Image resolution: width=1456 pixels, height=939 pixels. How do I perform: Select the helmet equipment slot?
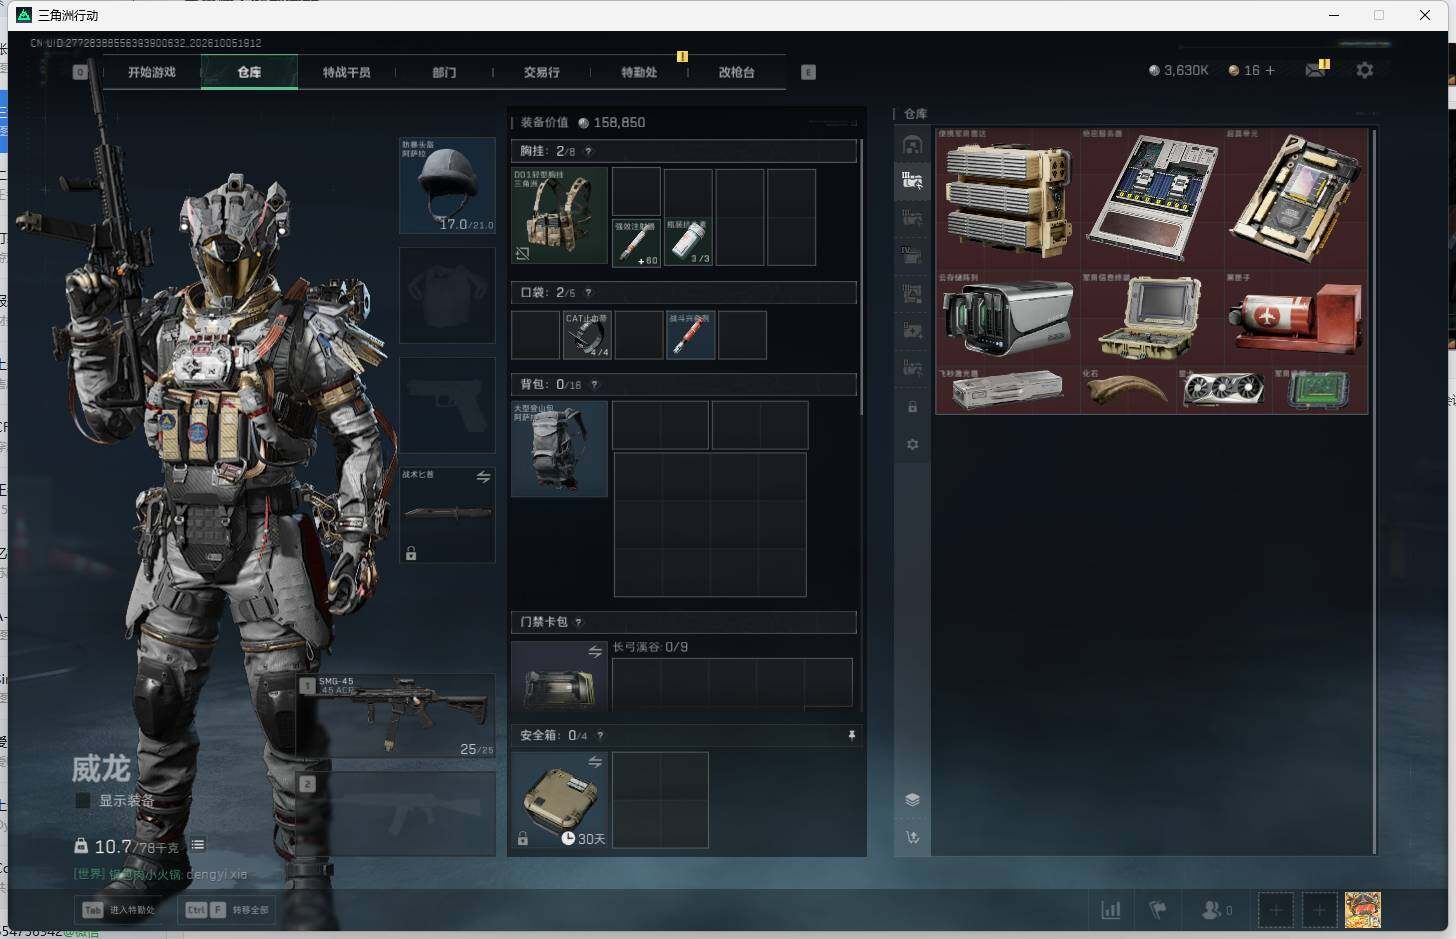tap(447, 185)
